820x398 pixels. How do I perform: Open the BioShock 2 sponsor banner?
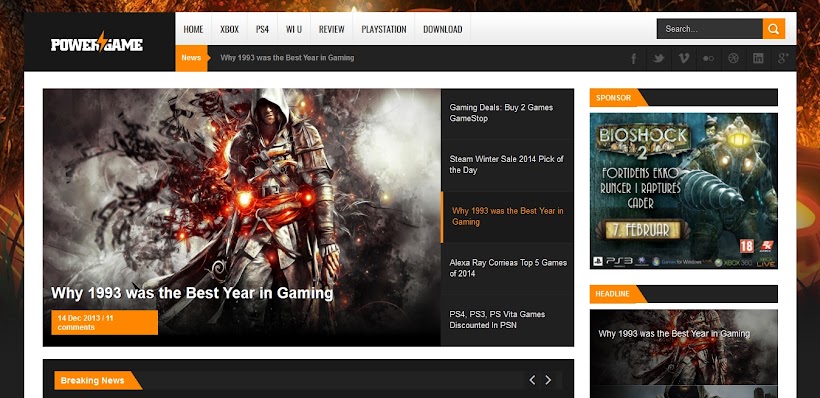click(x=684, y=191)
